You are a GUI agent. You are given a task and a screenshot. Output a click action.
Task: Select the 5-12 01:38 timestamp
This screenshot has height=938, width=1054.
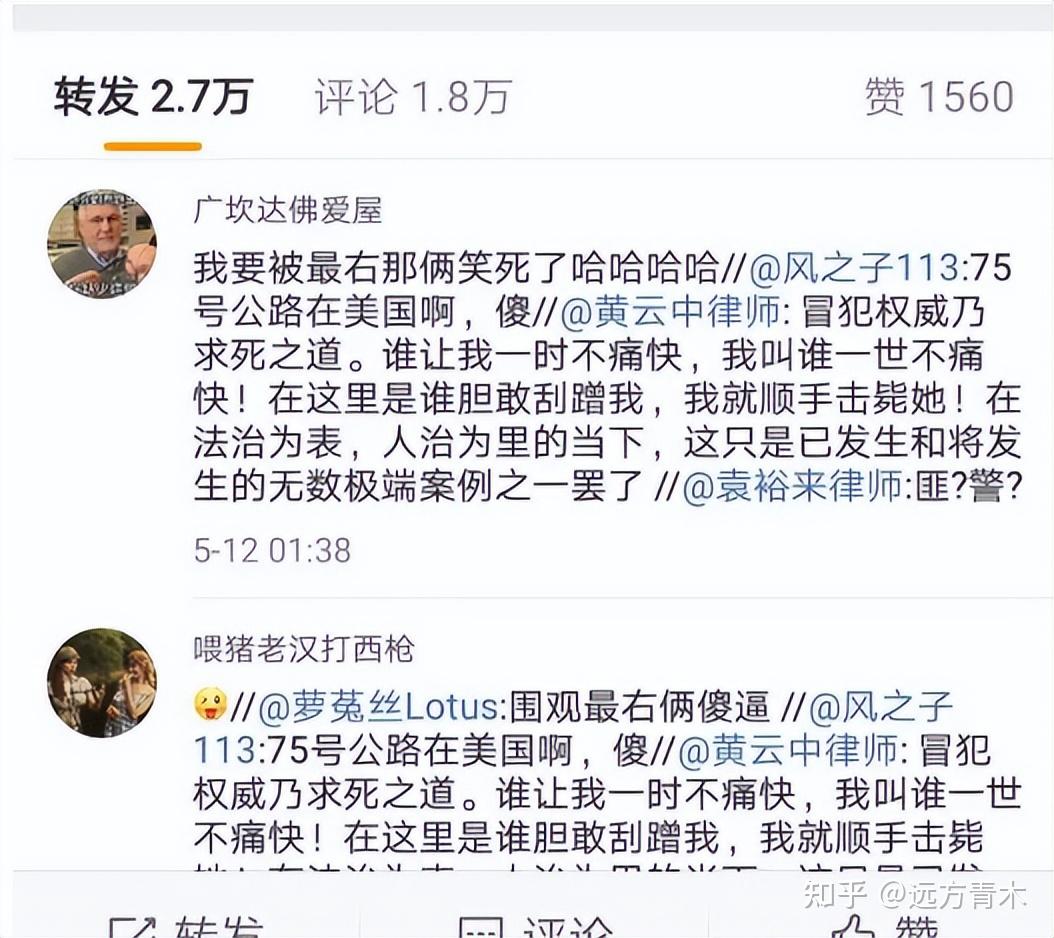click(272, 550)
